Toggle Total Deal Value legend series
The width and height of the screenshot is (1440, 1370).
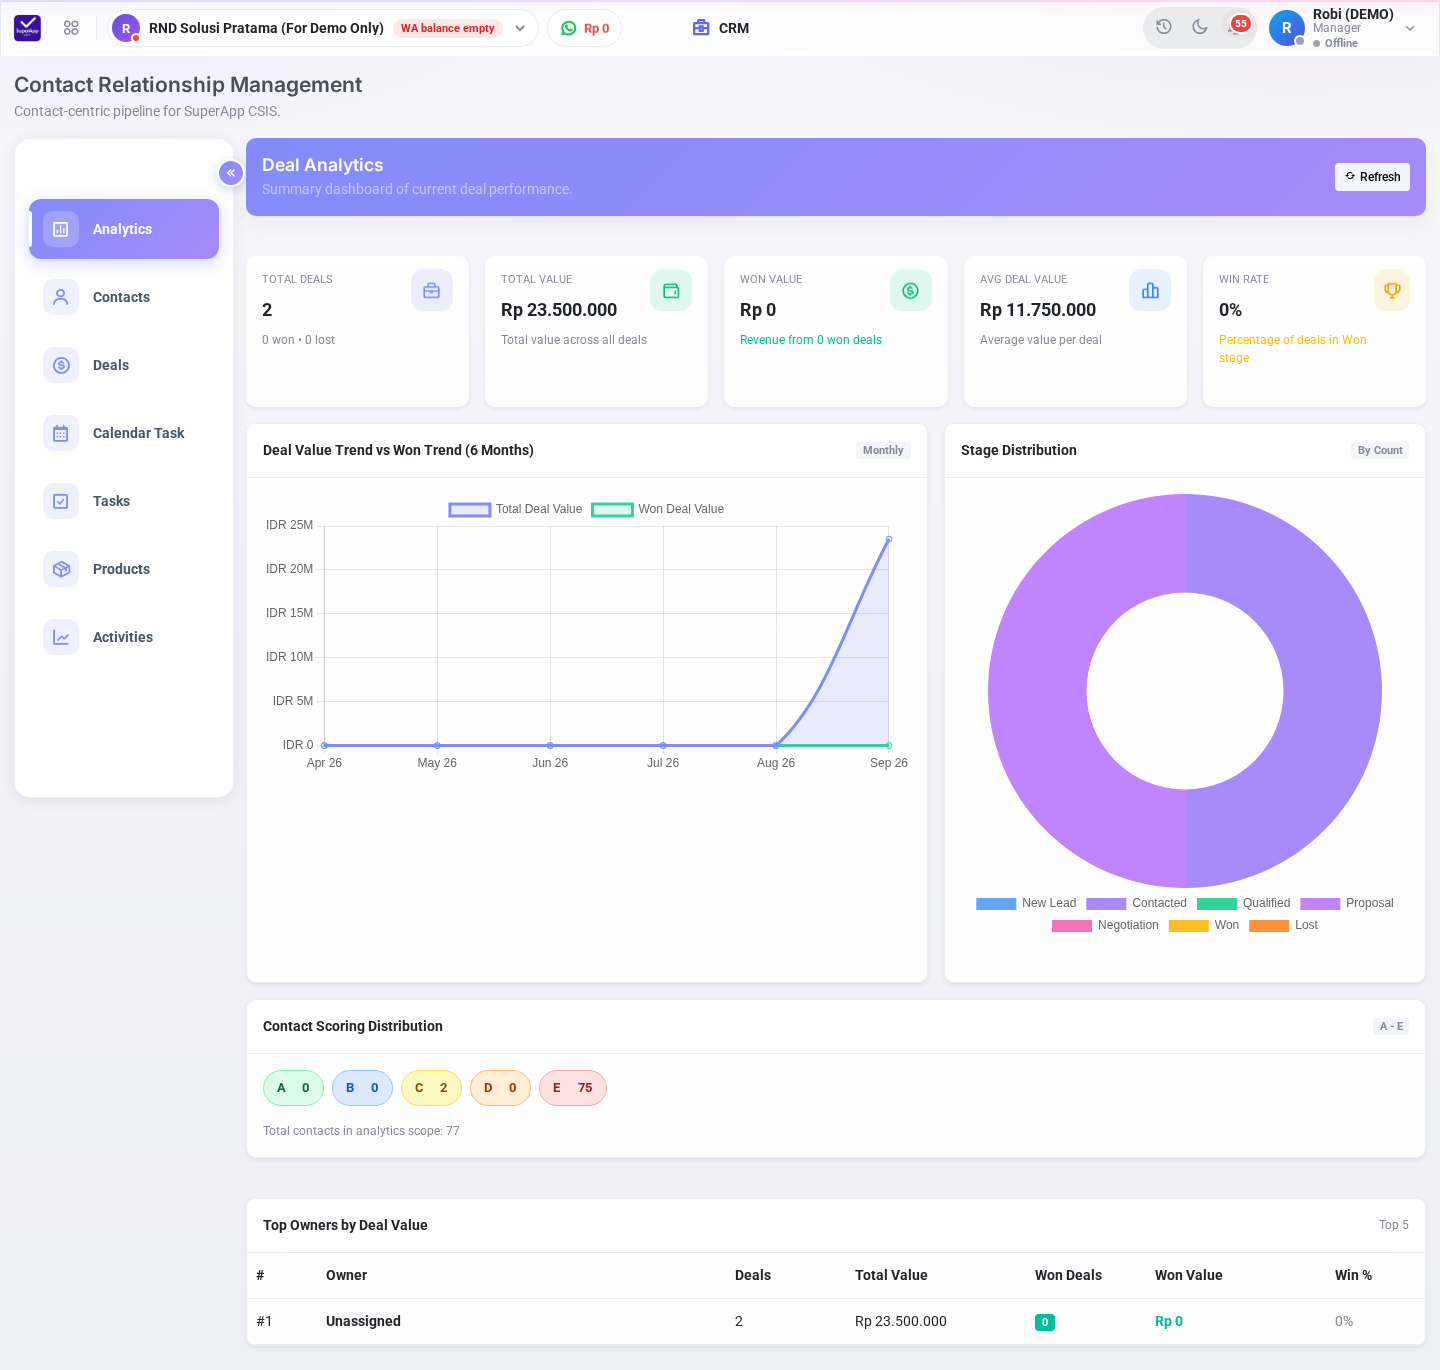(x=516, y=509)
